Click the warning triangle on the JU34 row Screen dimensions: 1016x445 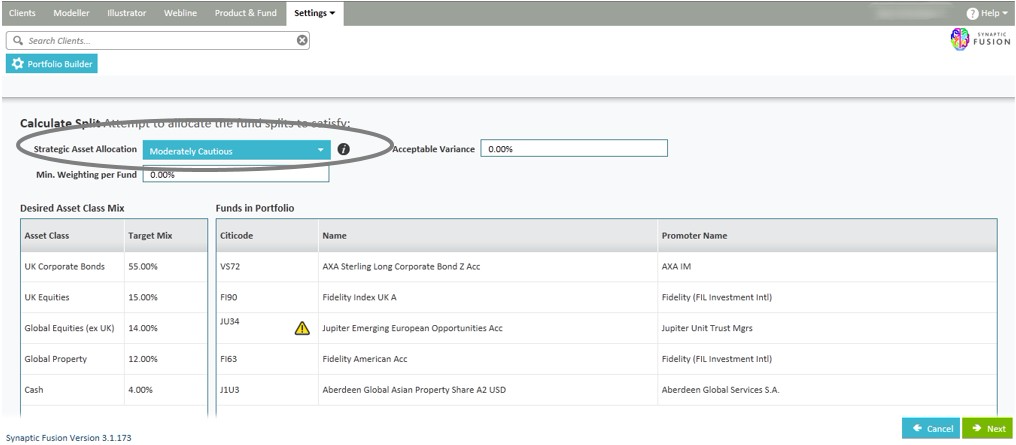pos(302,328)
